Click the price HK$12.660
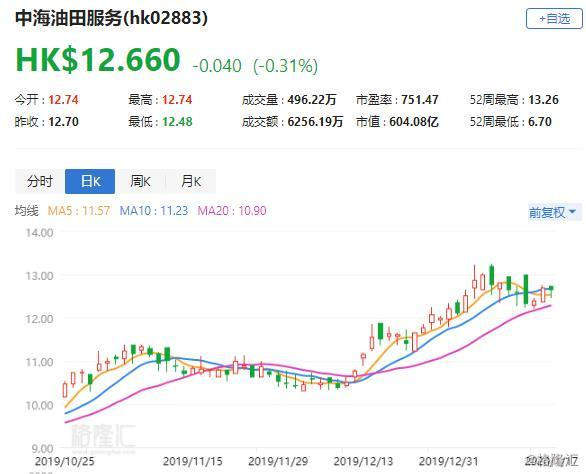Screen dimensions: 586x474 pos(98,60)
